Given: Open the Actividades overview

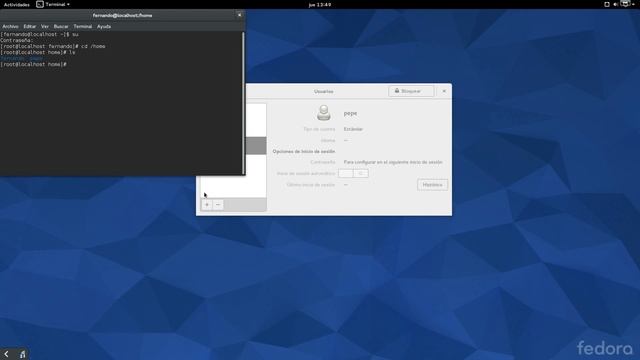Looking at the screenshot, I should [x=17, y=4].
